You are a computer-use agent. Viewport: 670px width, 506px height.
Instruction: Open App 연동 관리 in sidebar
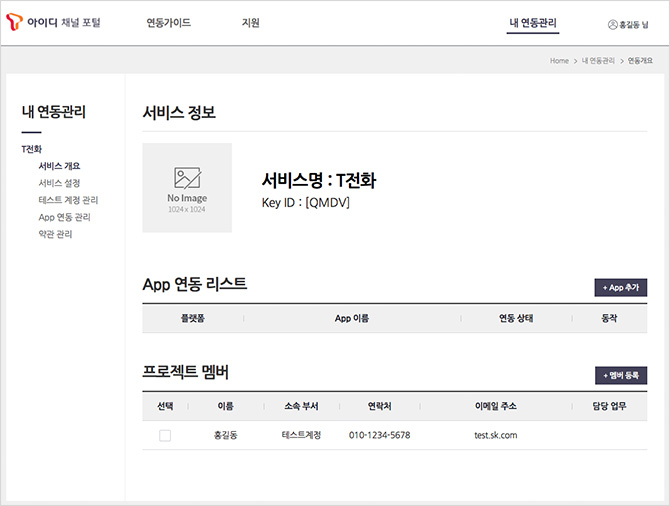[x=64, y=217]
